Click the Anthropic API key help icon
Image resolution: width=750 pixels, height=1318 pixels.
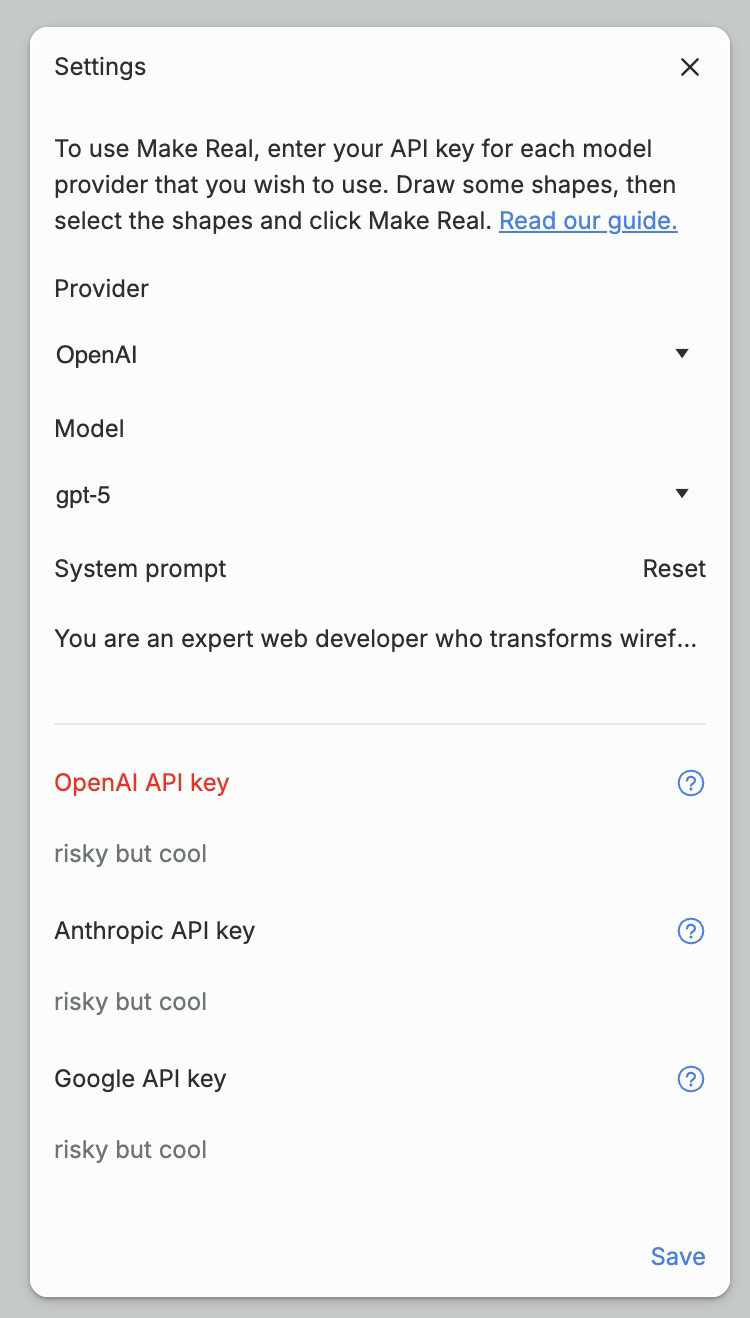(x=691, y=931)
